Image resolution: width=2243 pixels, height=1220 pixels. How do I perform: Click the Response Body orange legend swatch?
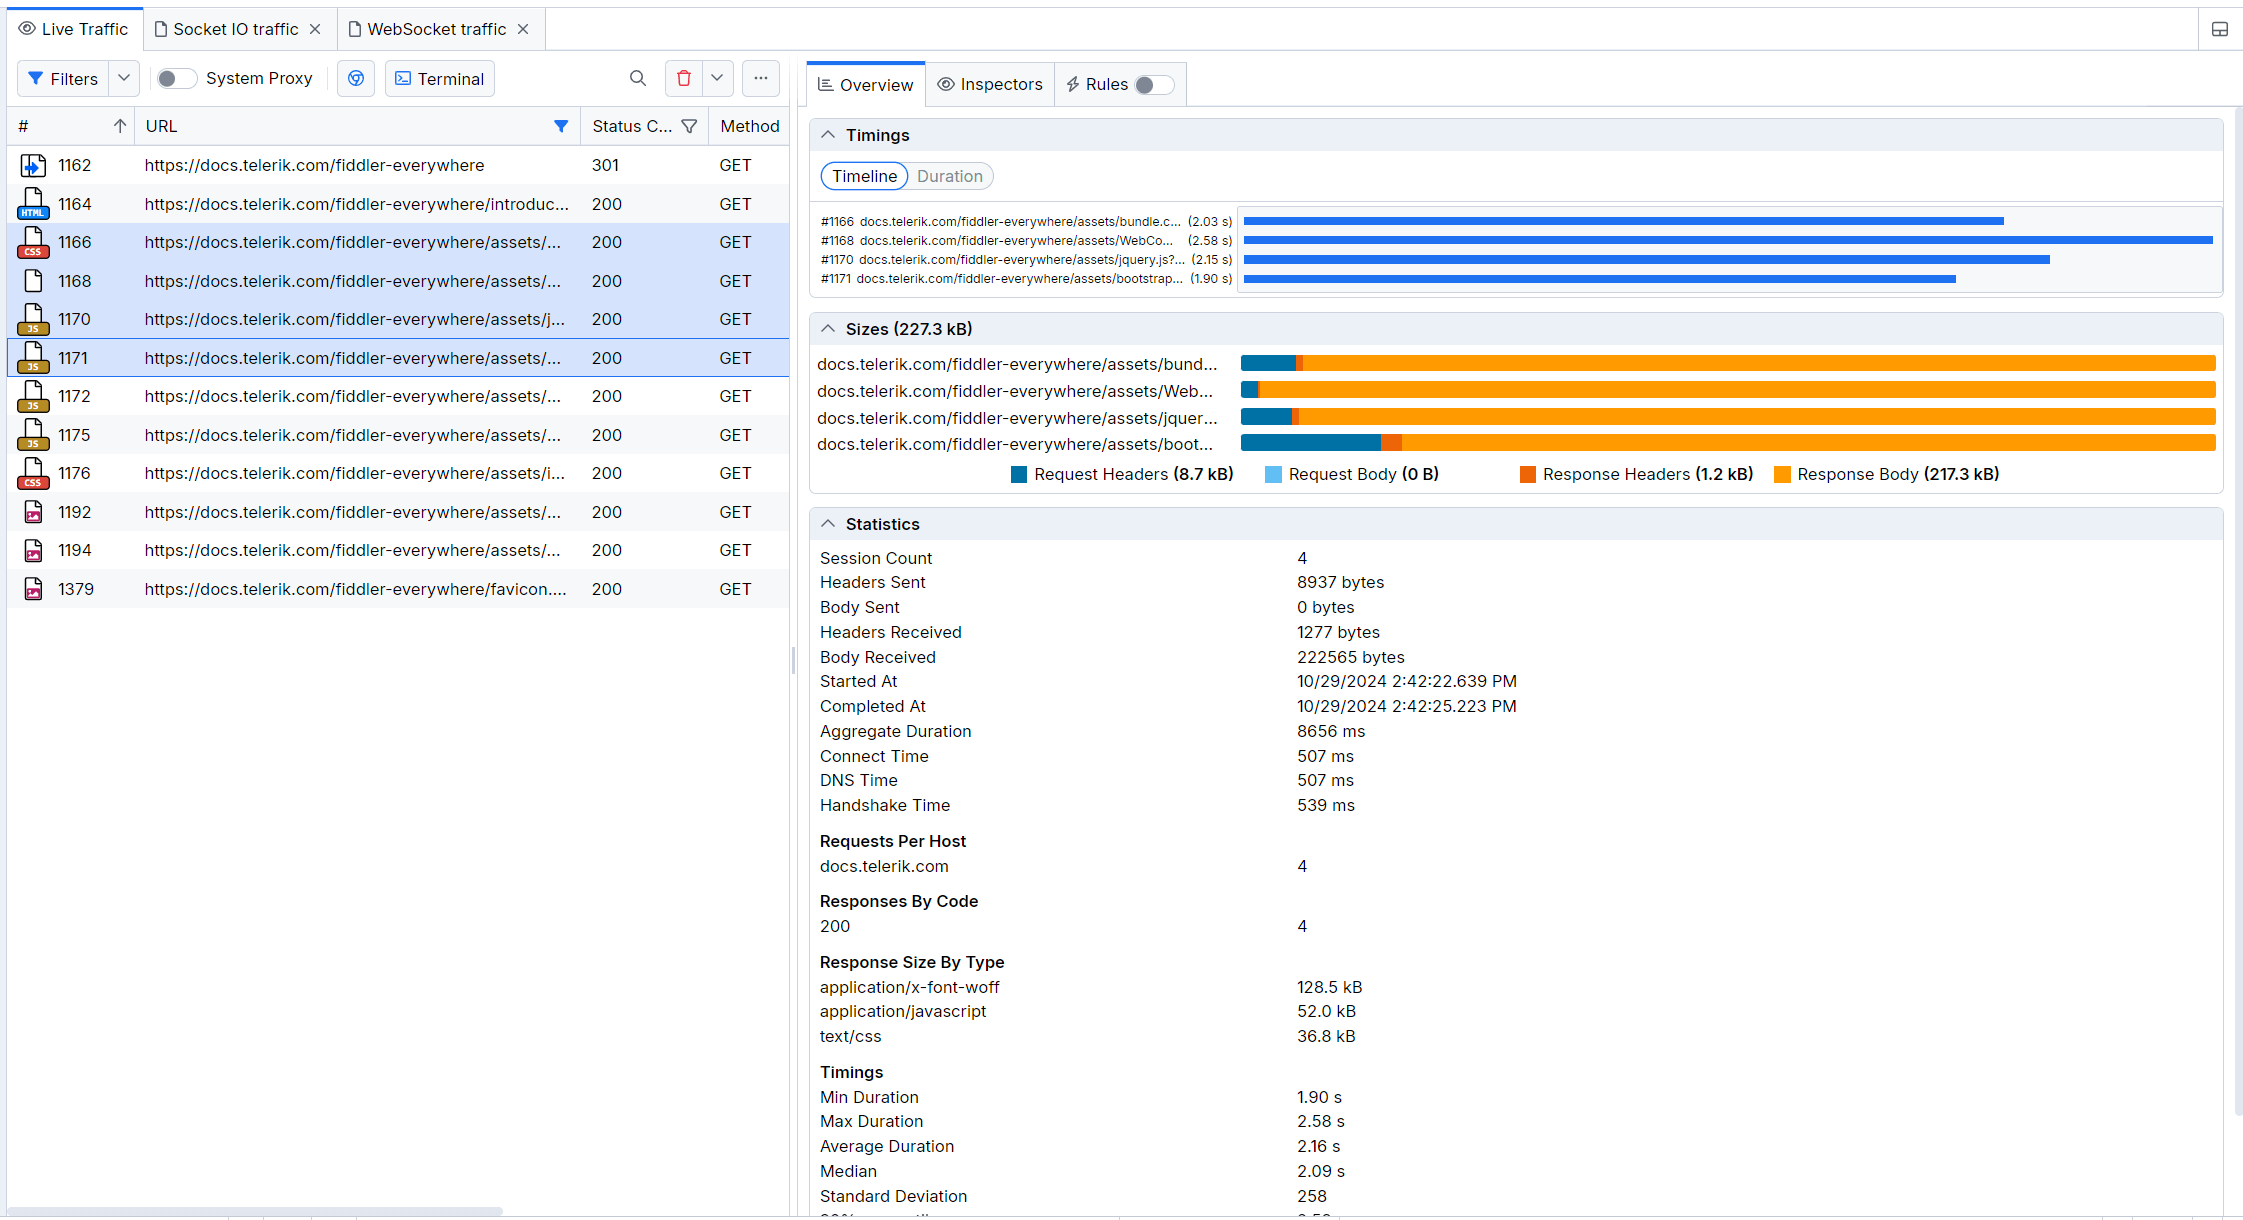[x=1782, y=474]
